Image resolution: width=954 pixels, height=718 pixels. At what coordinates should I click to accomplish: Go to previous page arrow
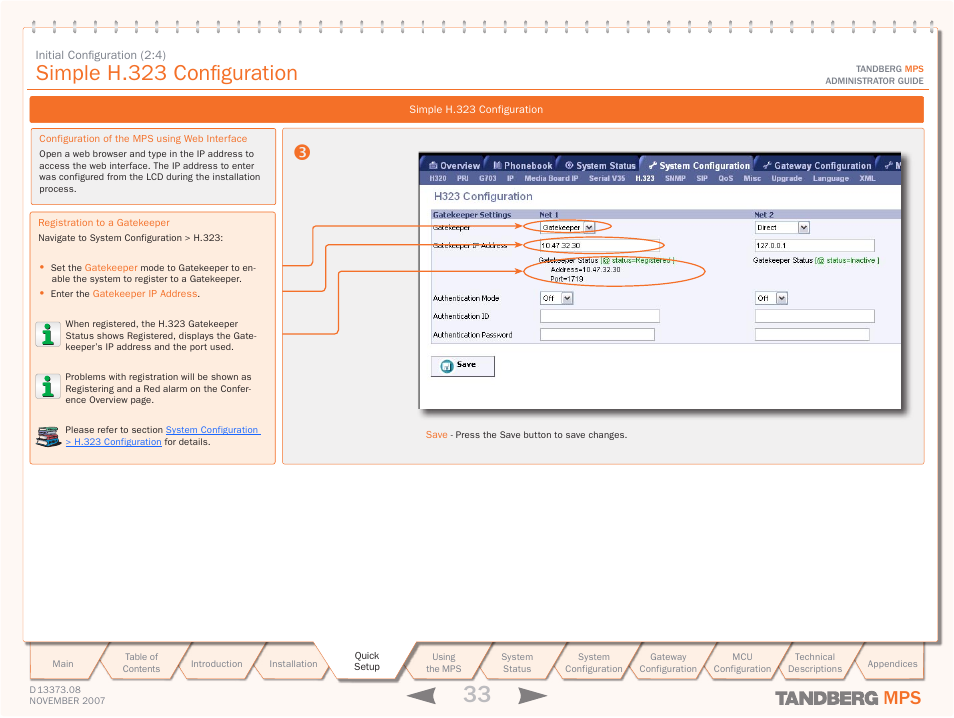pos(422,695)
